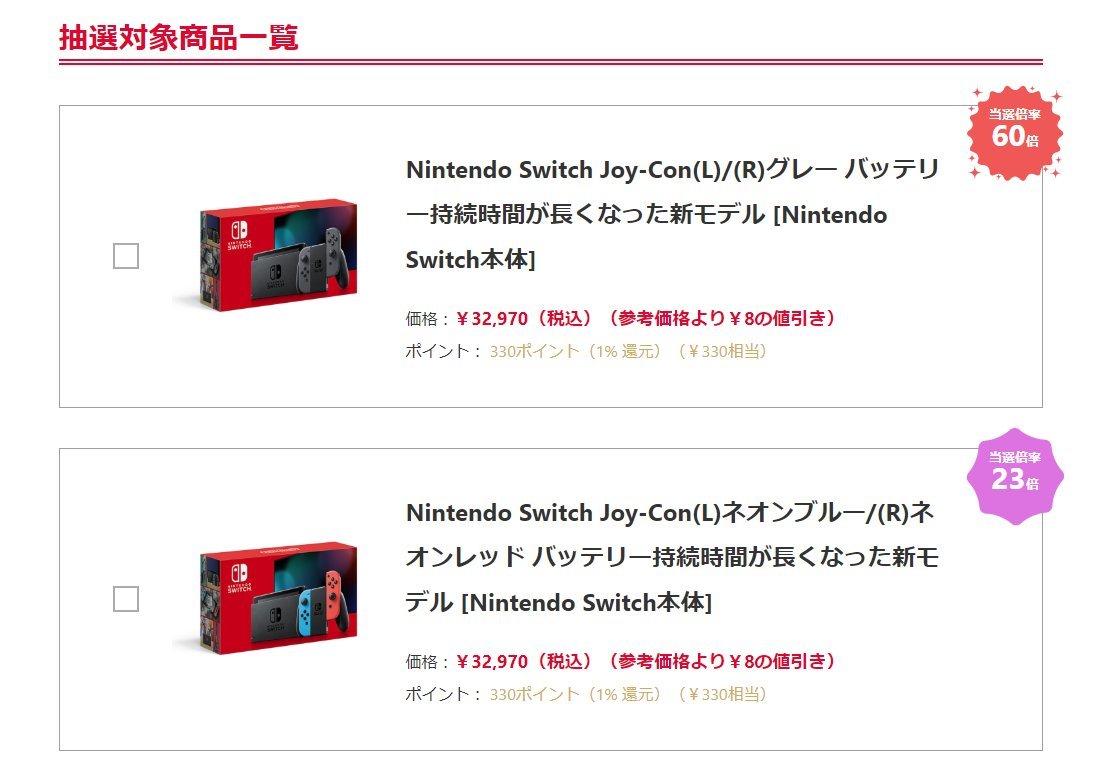This screenshot has width=1116, height=769.
Task: Click the red 60倍 winning odds badge
Action: (1014, 133)
